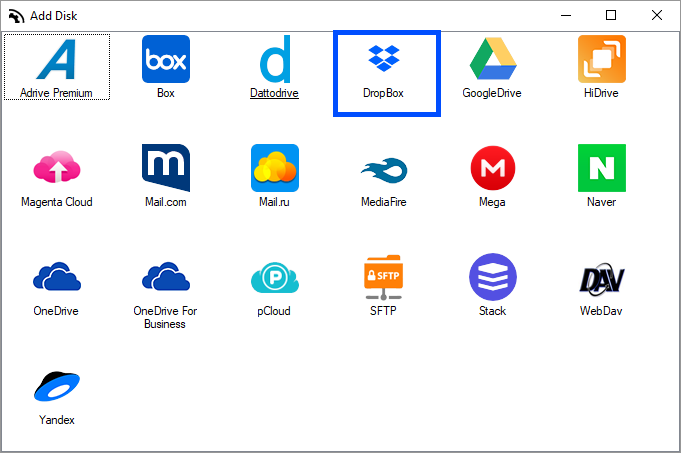Click the Add Disk title bar app icon
The image size is (681, 453).
(x=17, y=16)
